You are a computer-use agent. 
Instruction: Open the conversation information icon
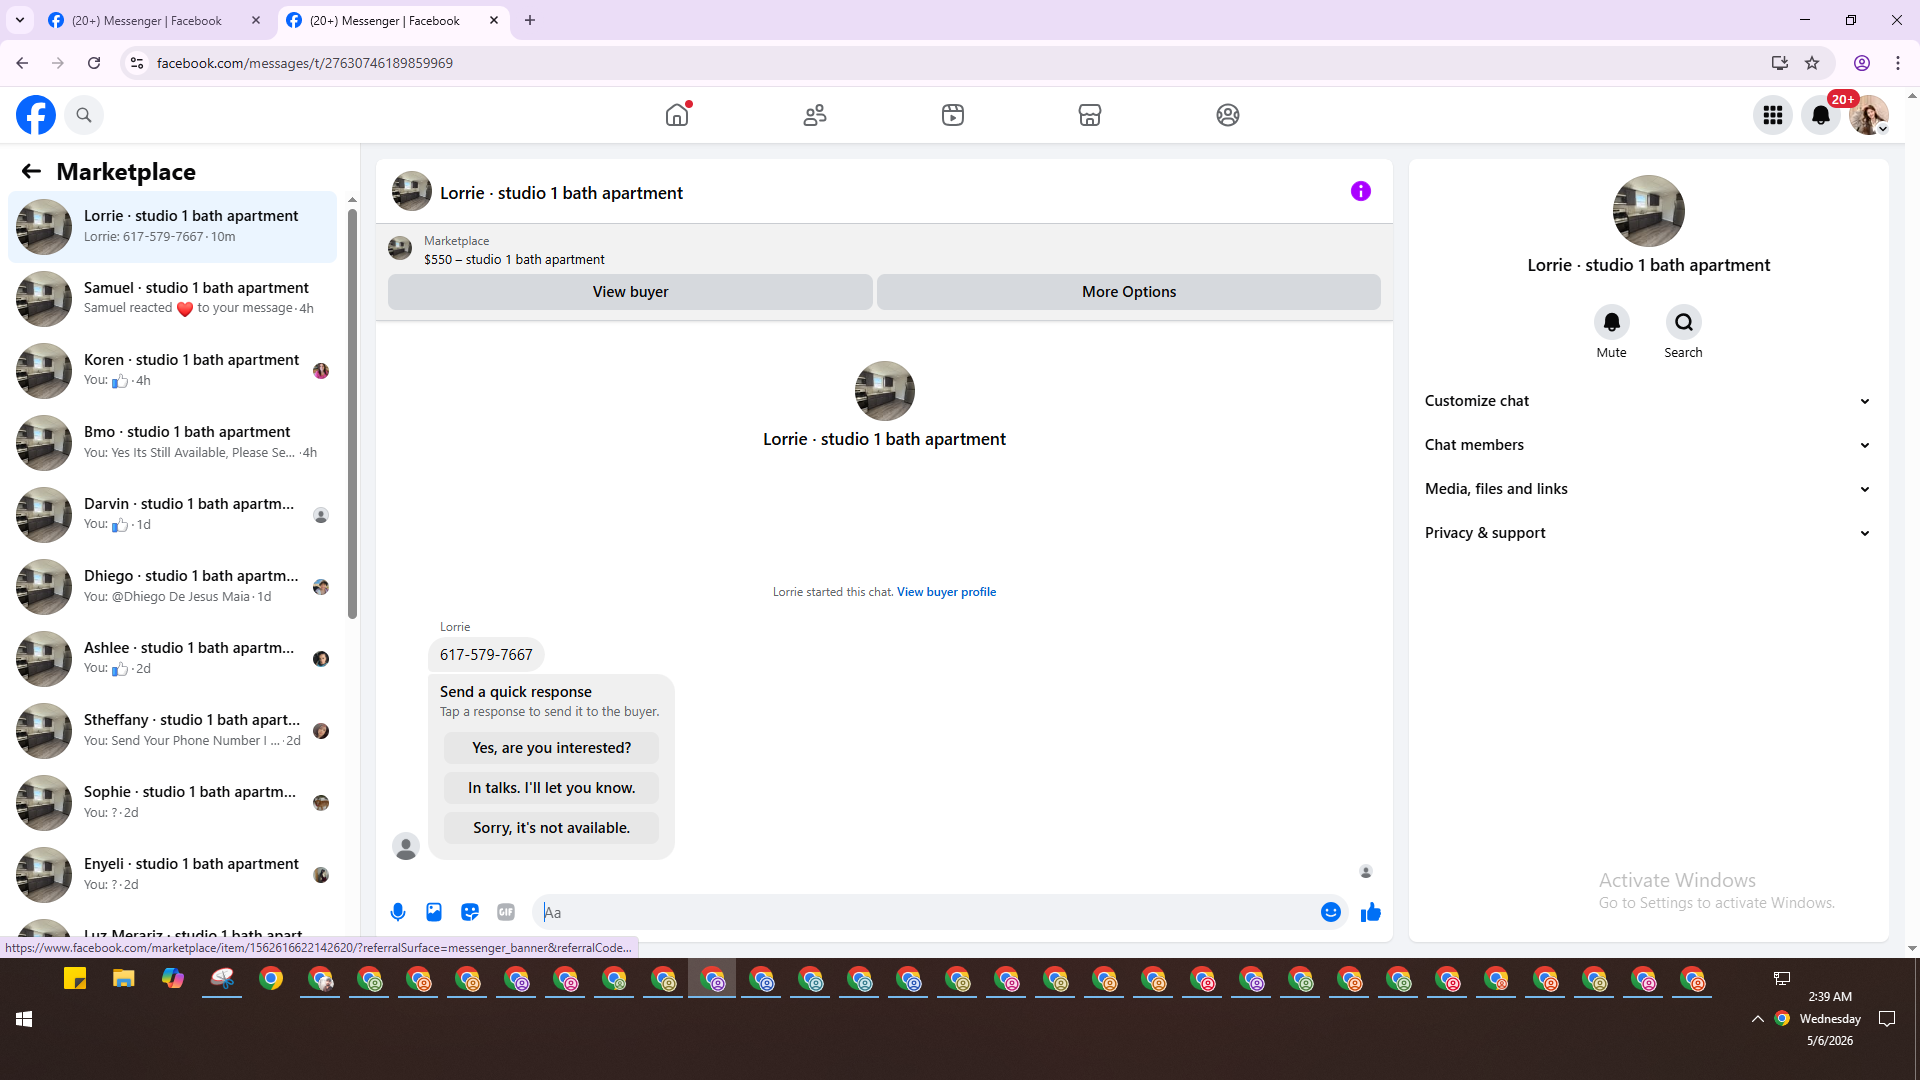(x=1361, y=191)
